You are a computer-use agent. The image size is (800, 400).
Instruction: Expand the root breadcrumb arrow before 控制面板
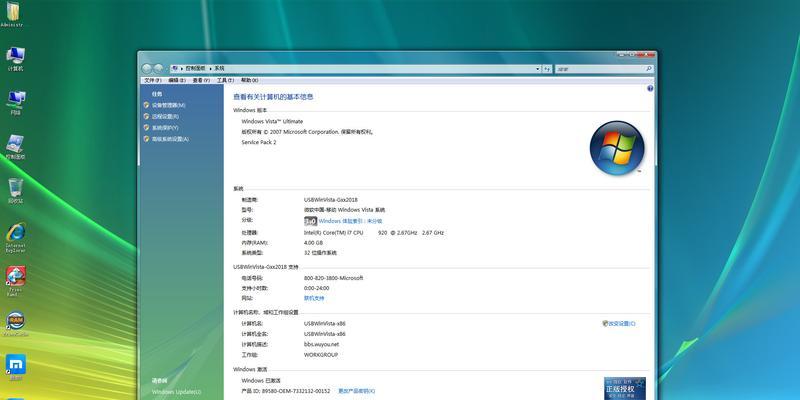pyautogui.click(x=181, y=68)
